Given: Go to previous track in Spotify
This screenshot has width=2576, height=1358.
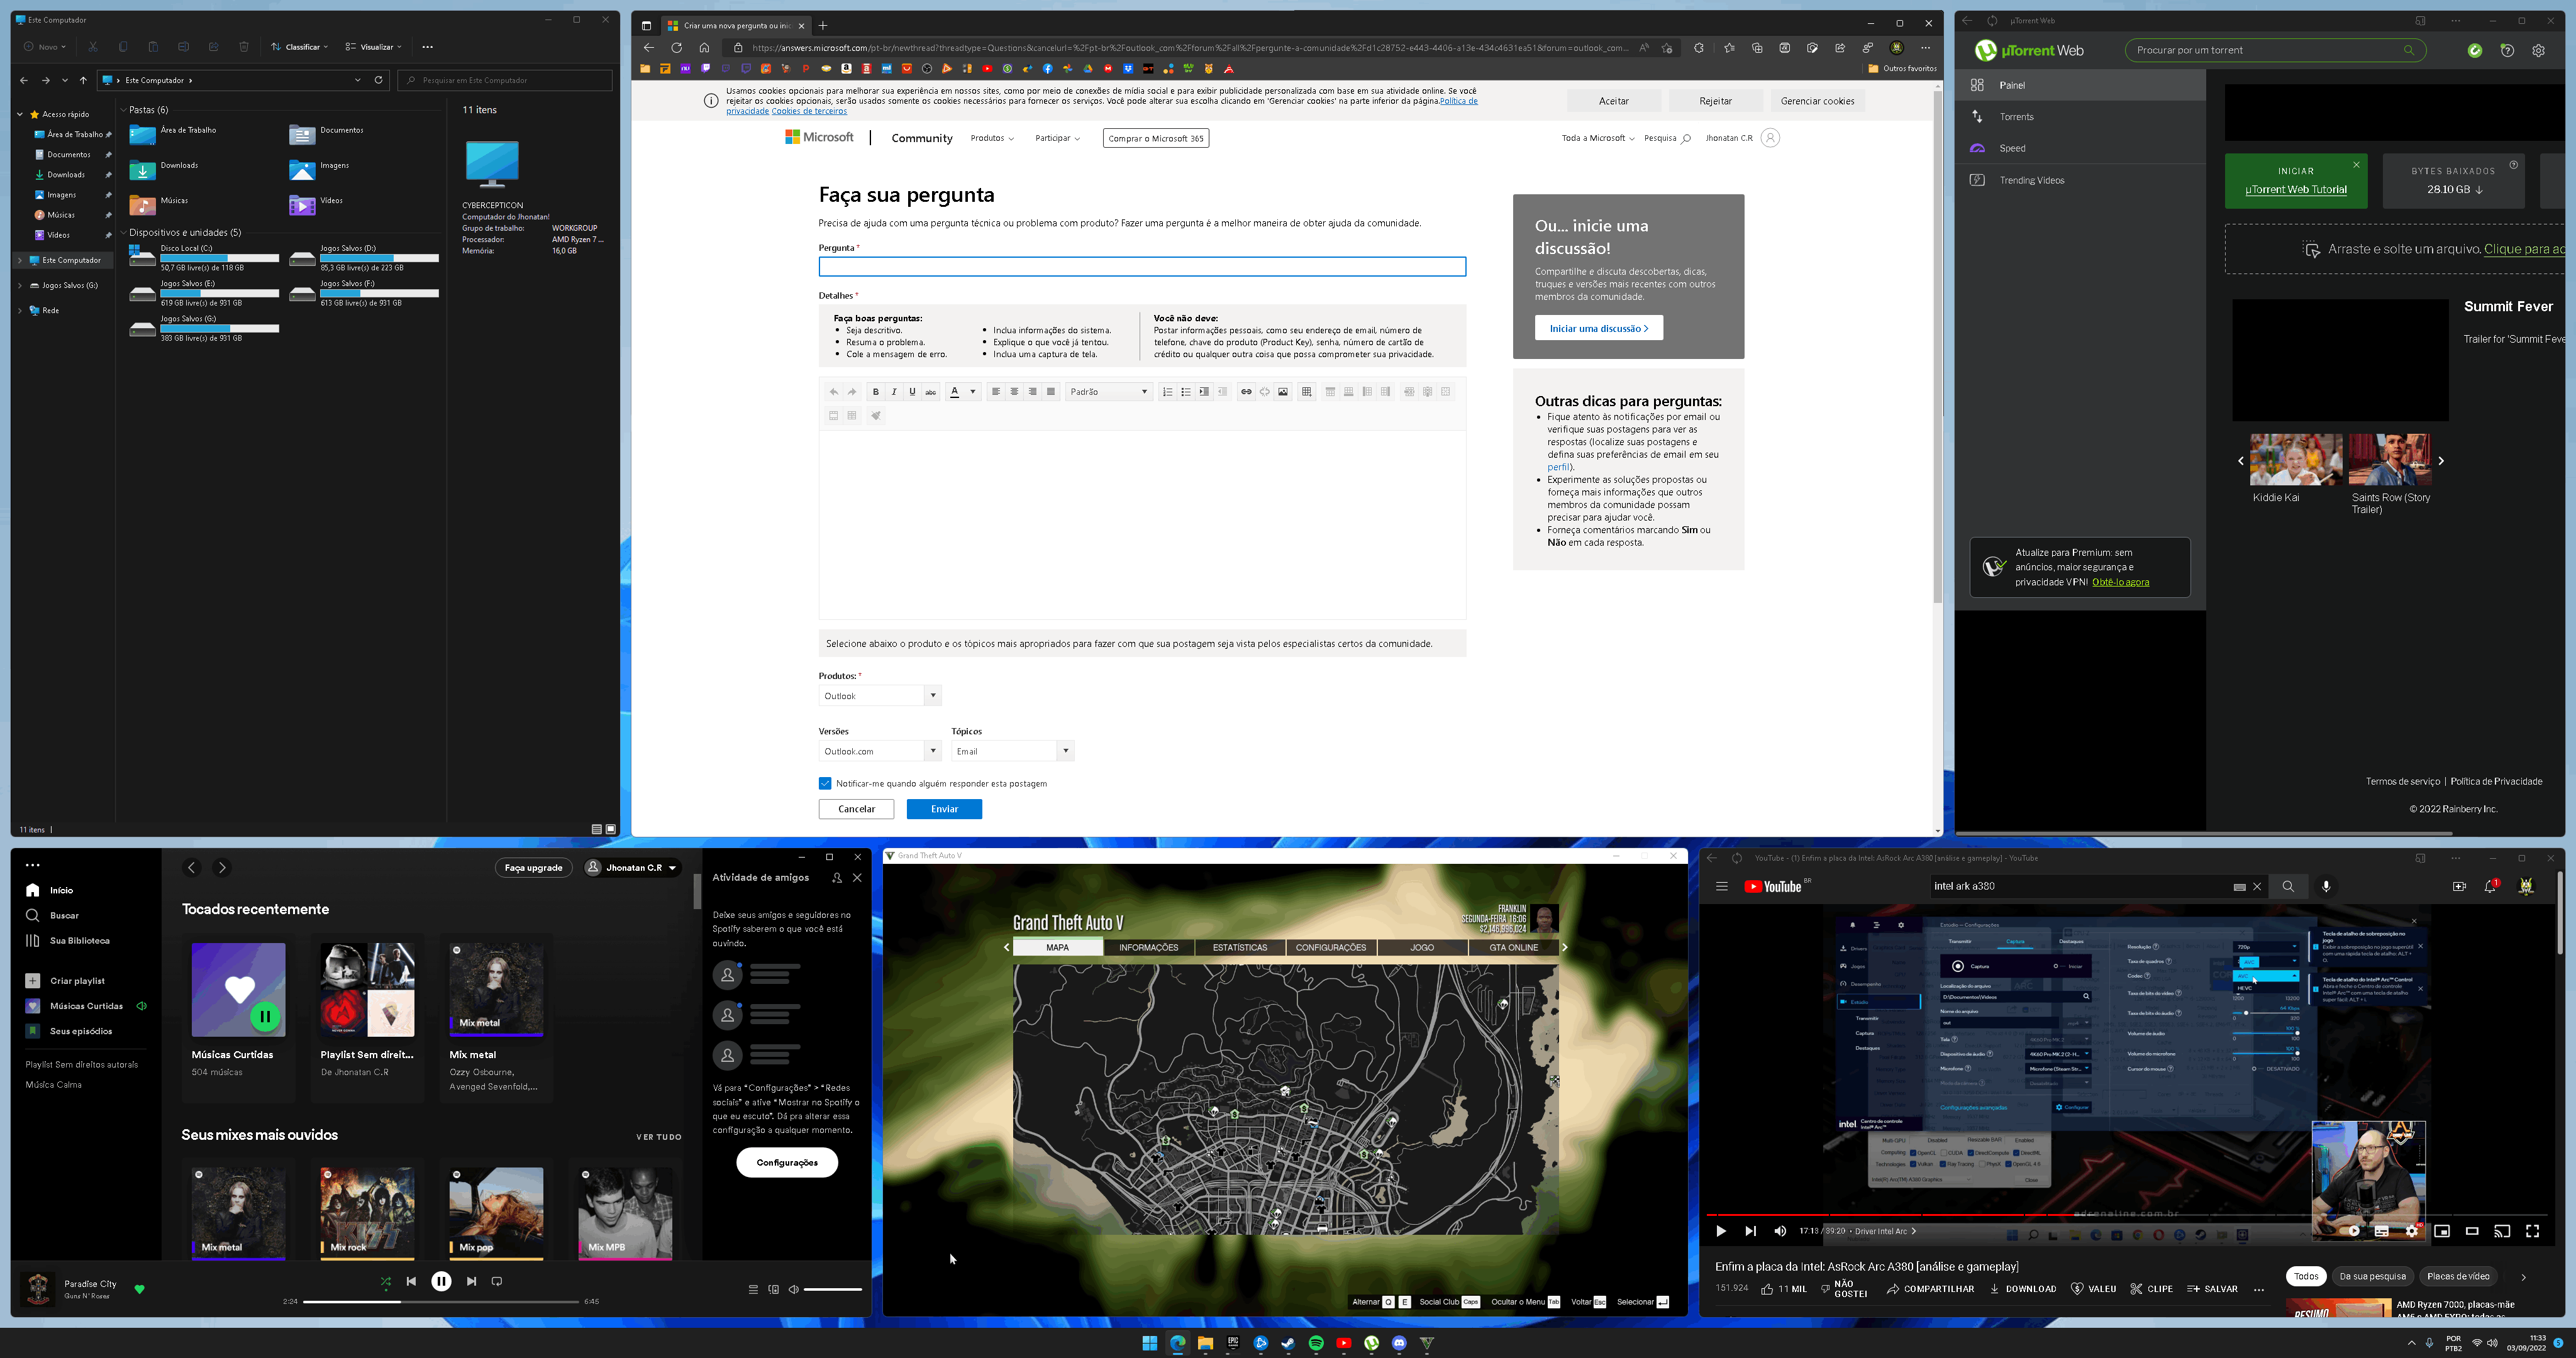Looking at the screenshot, I should coord(411,1281).
